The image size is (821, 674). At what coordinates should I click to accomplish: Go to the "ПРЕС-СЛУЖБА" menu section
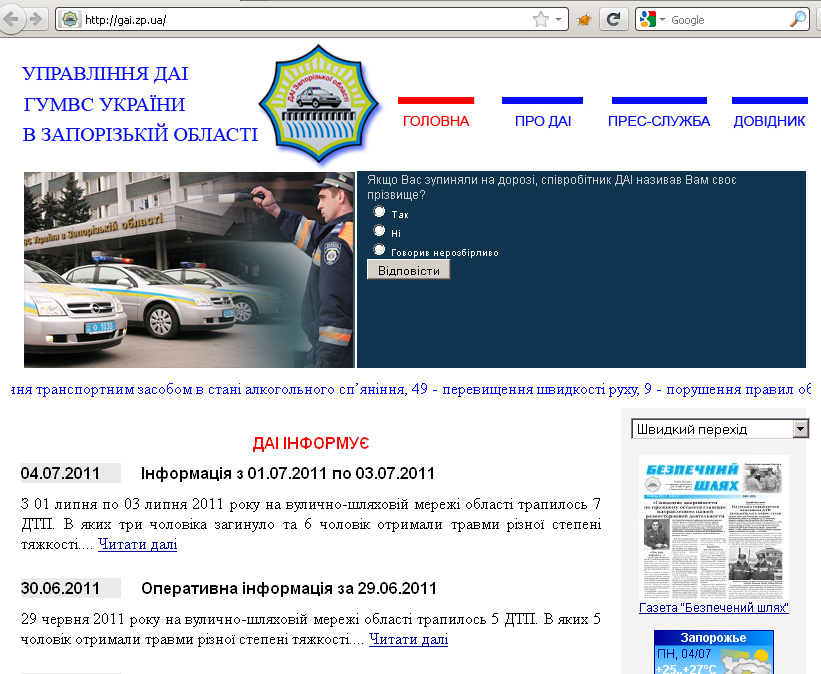click(658, 121)
